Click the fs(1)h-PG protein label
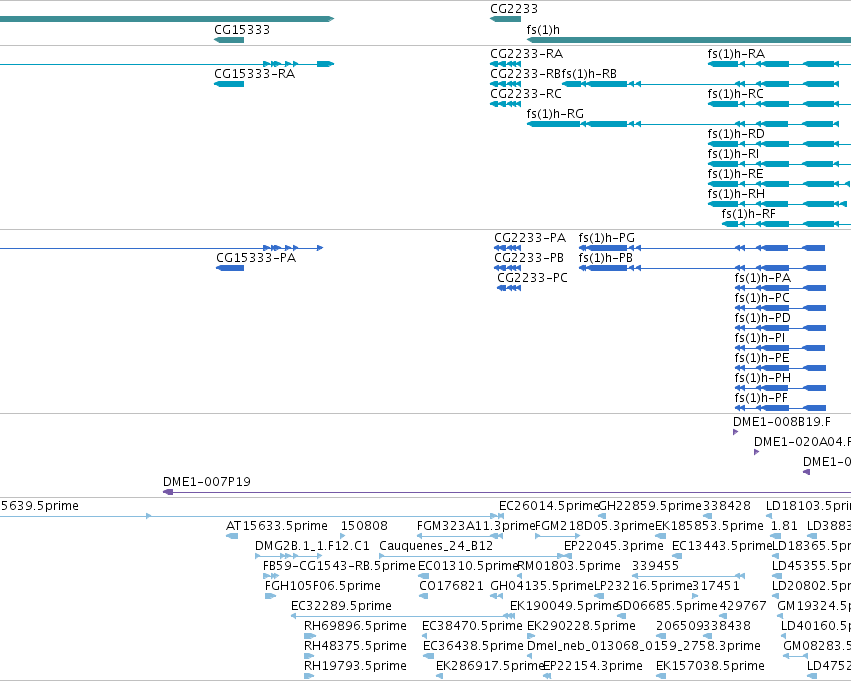The width and height of the screenshot is (851, 681). tap(607, 238)
